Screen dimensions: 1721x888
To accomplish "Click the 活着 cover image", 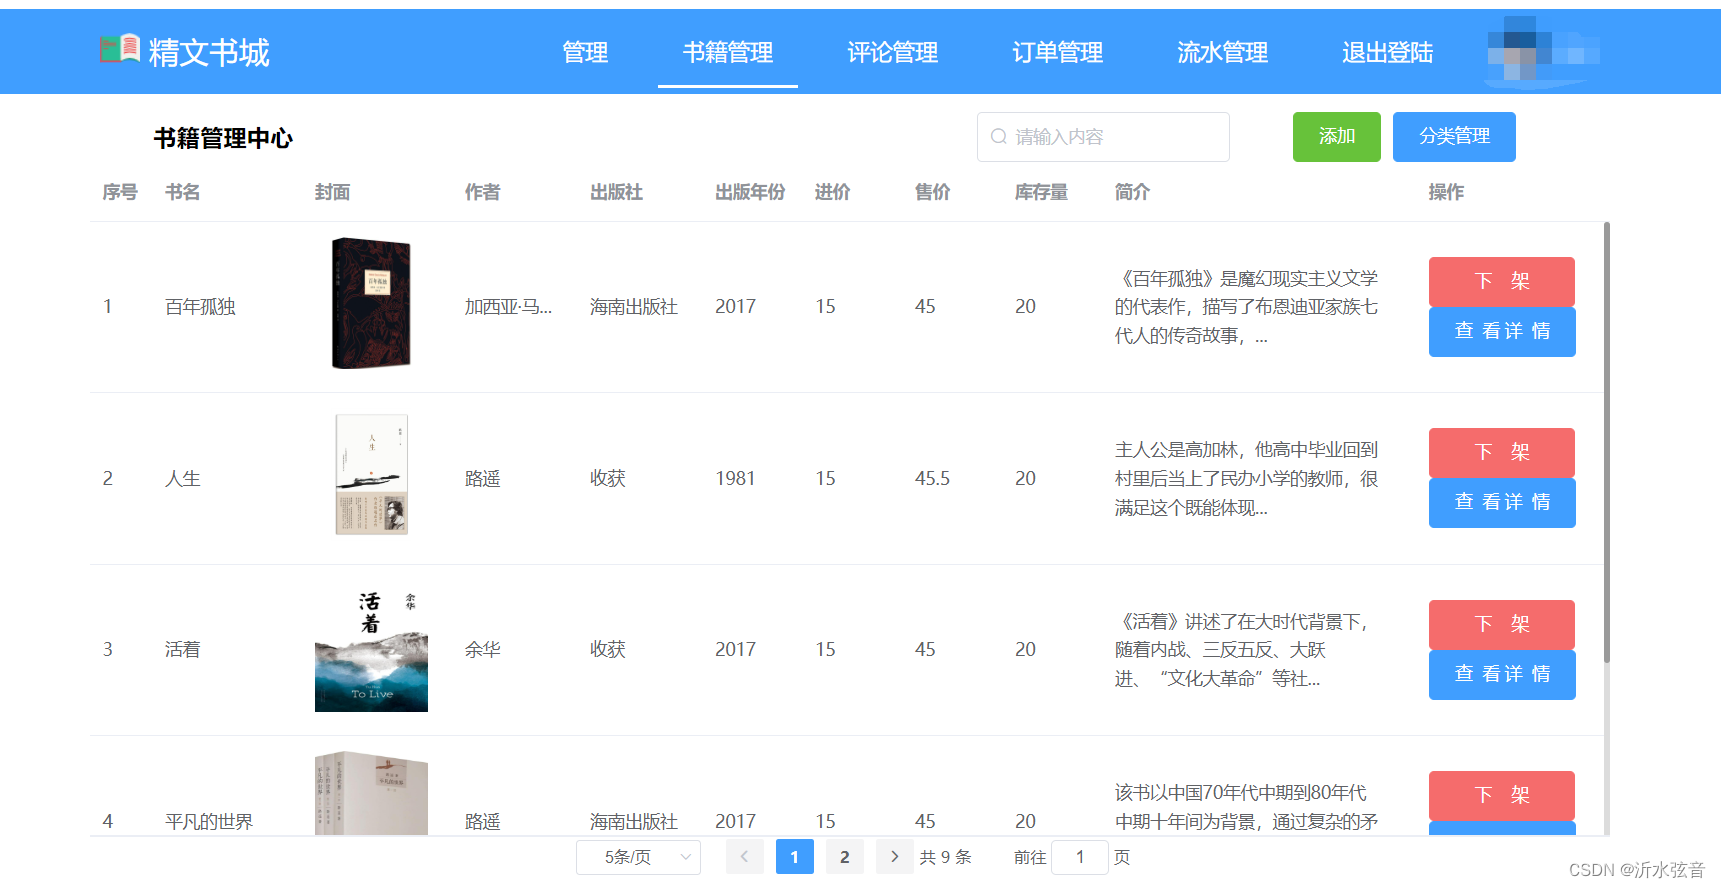I will click(x=371, y=650).
